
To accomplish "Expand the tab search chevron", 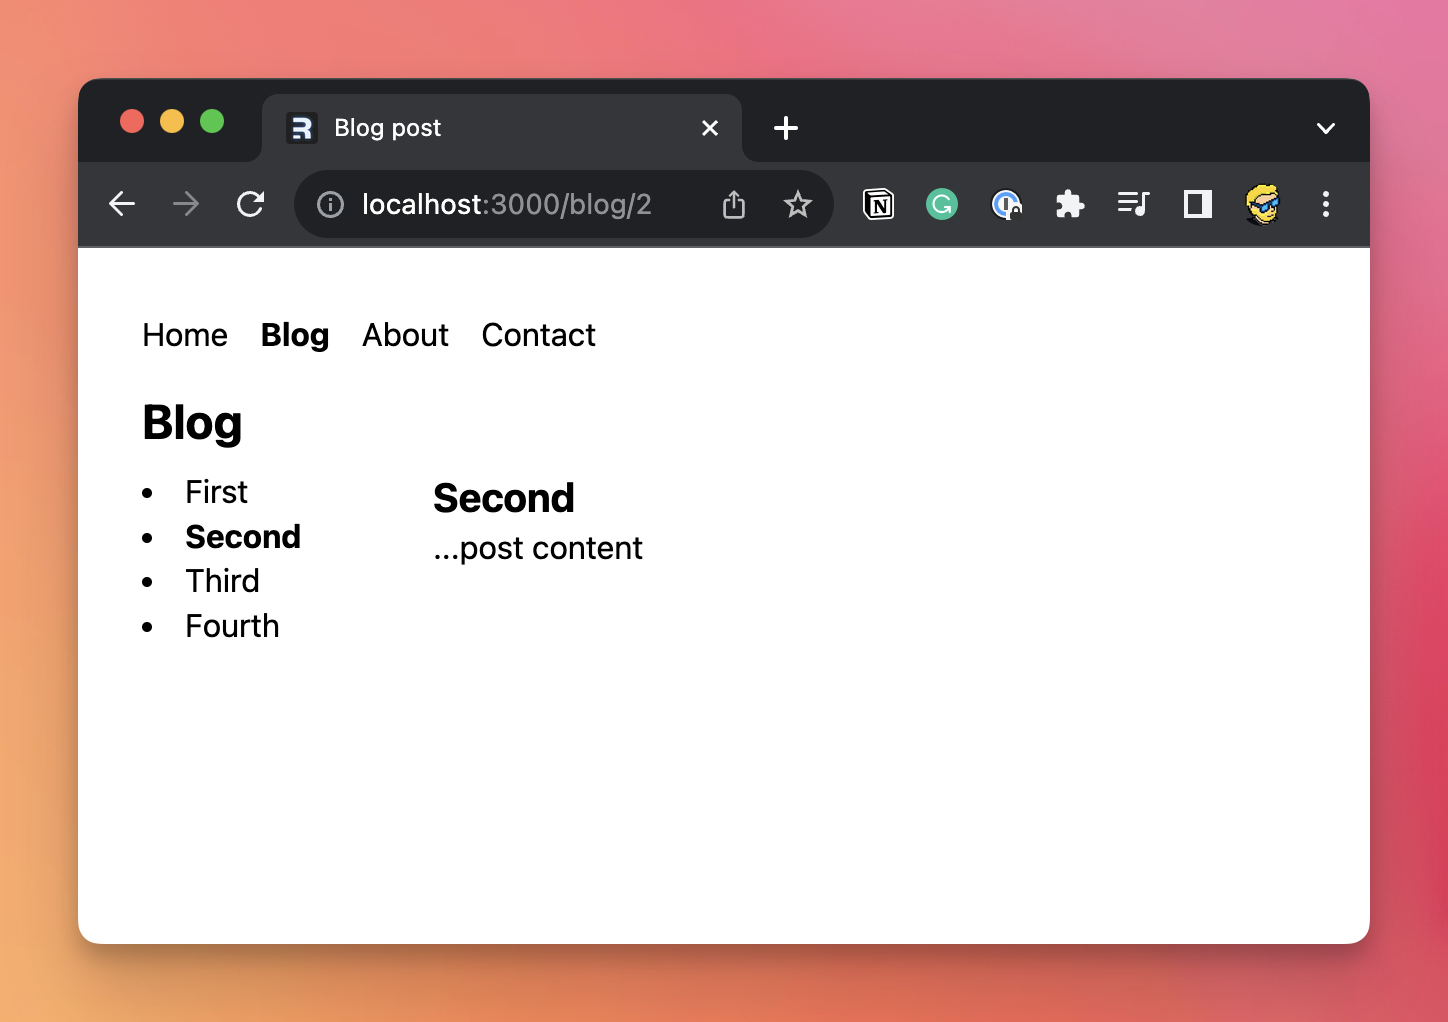I will tap(1325, 128).
